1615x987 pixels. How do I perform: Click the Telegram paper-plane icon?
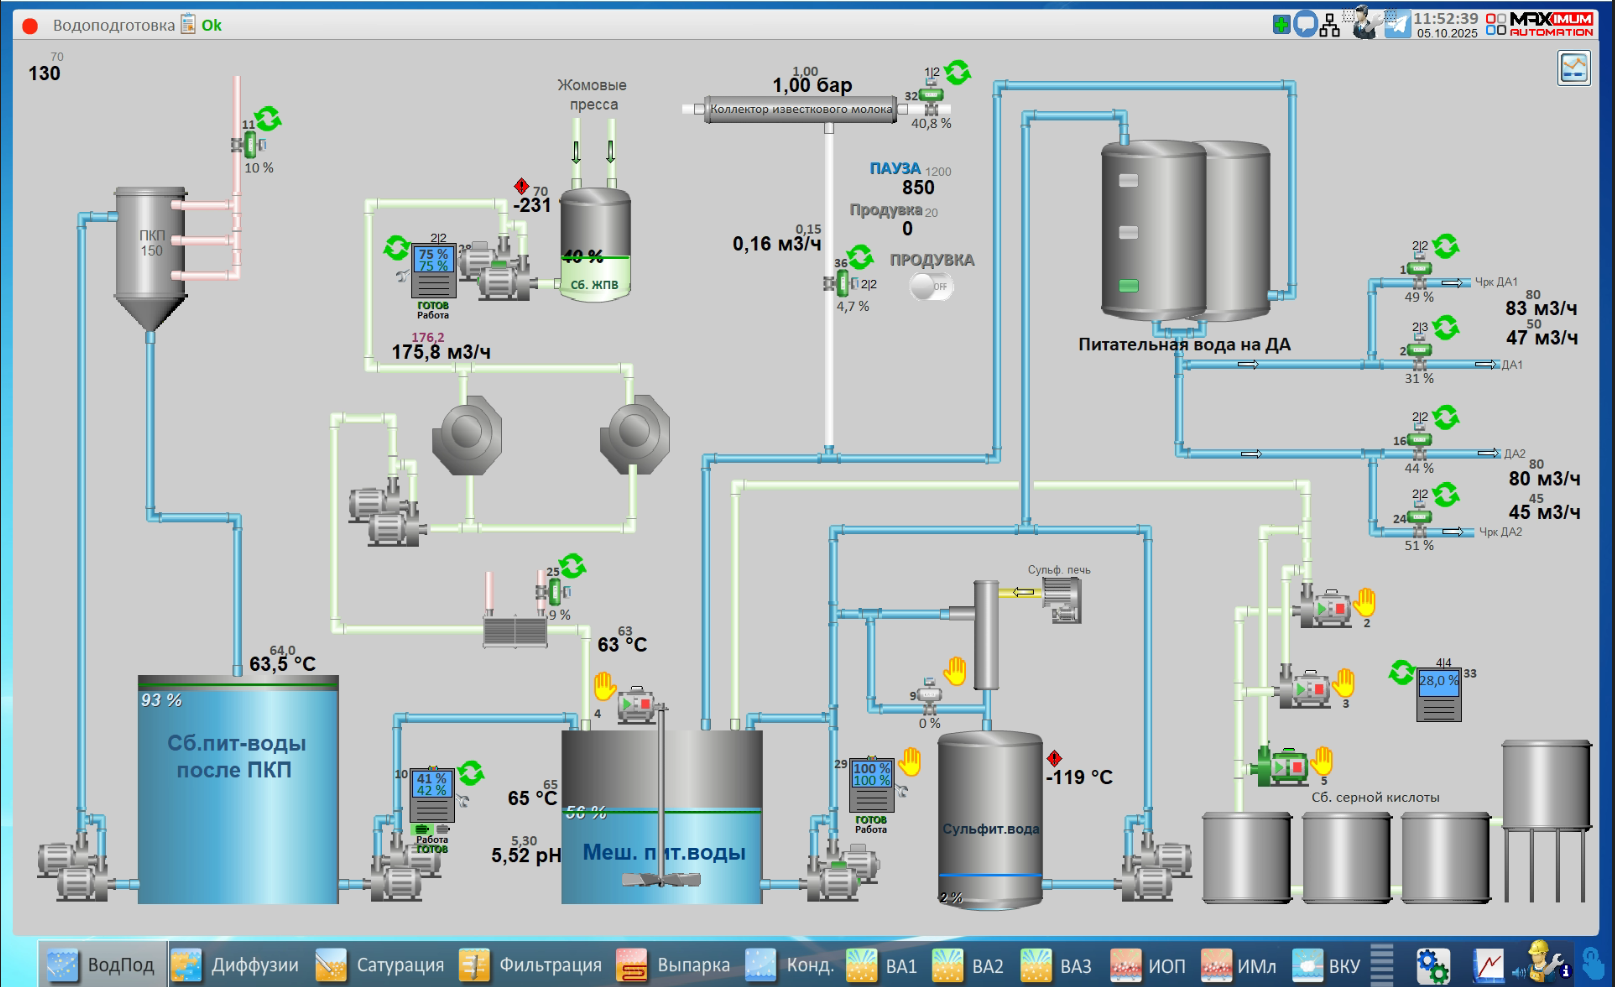(1397, 24)
